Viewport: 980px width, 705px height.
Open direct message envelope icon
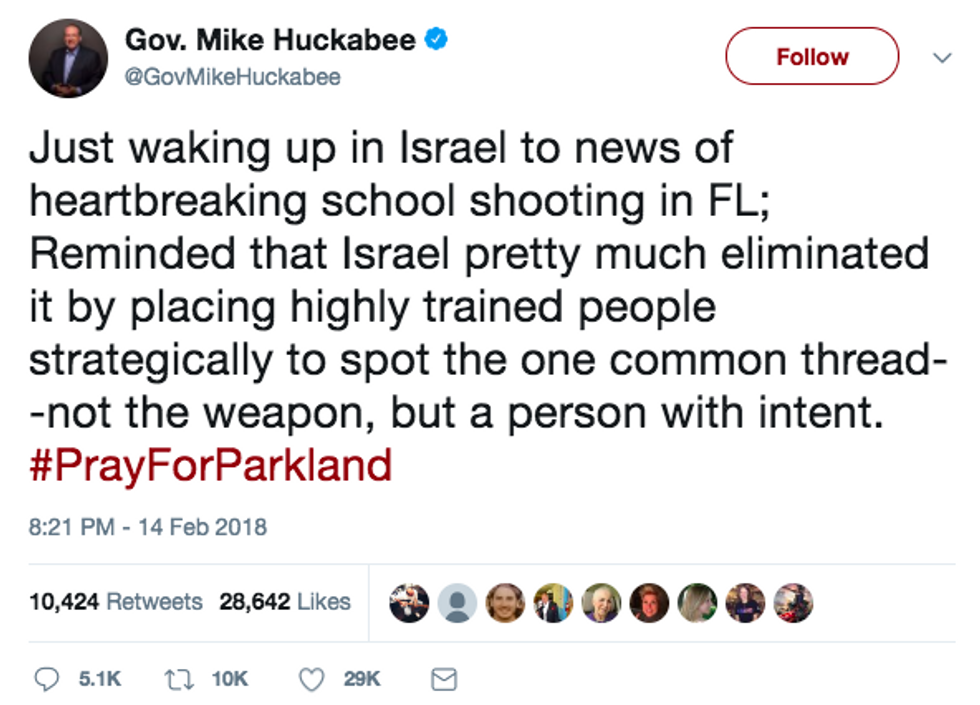(444, 679)
